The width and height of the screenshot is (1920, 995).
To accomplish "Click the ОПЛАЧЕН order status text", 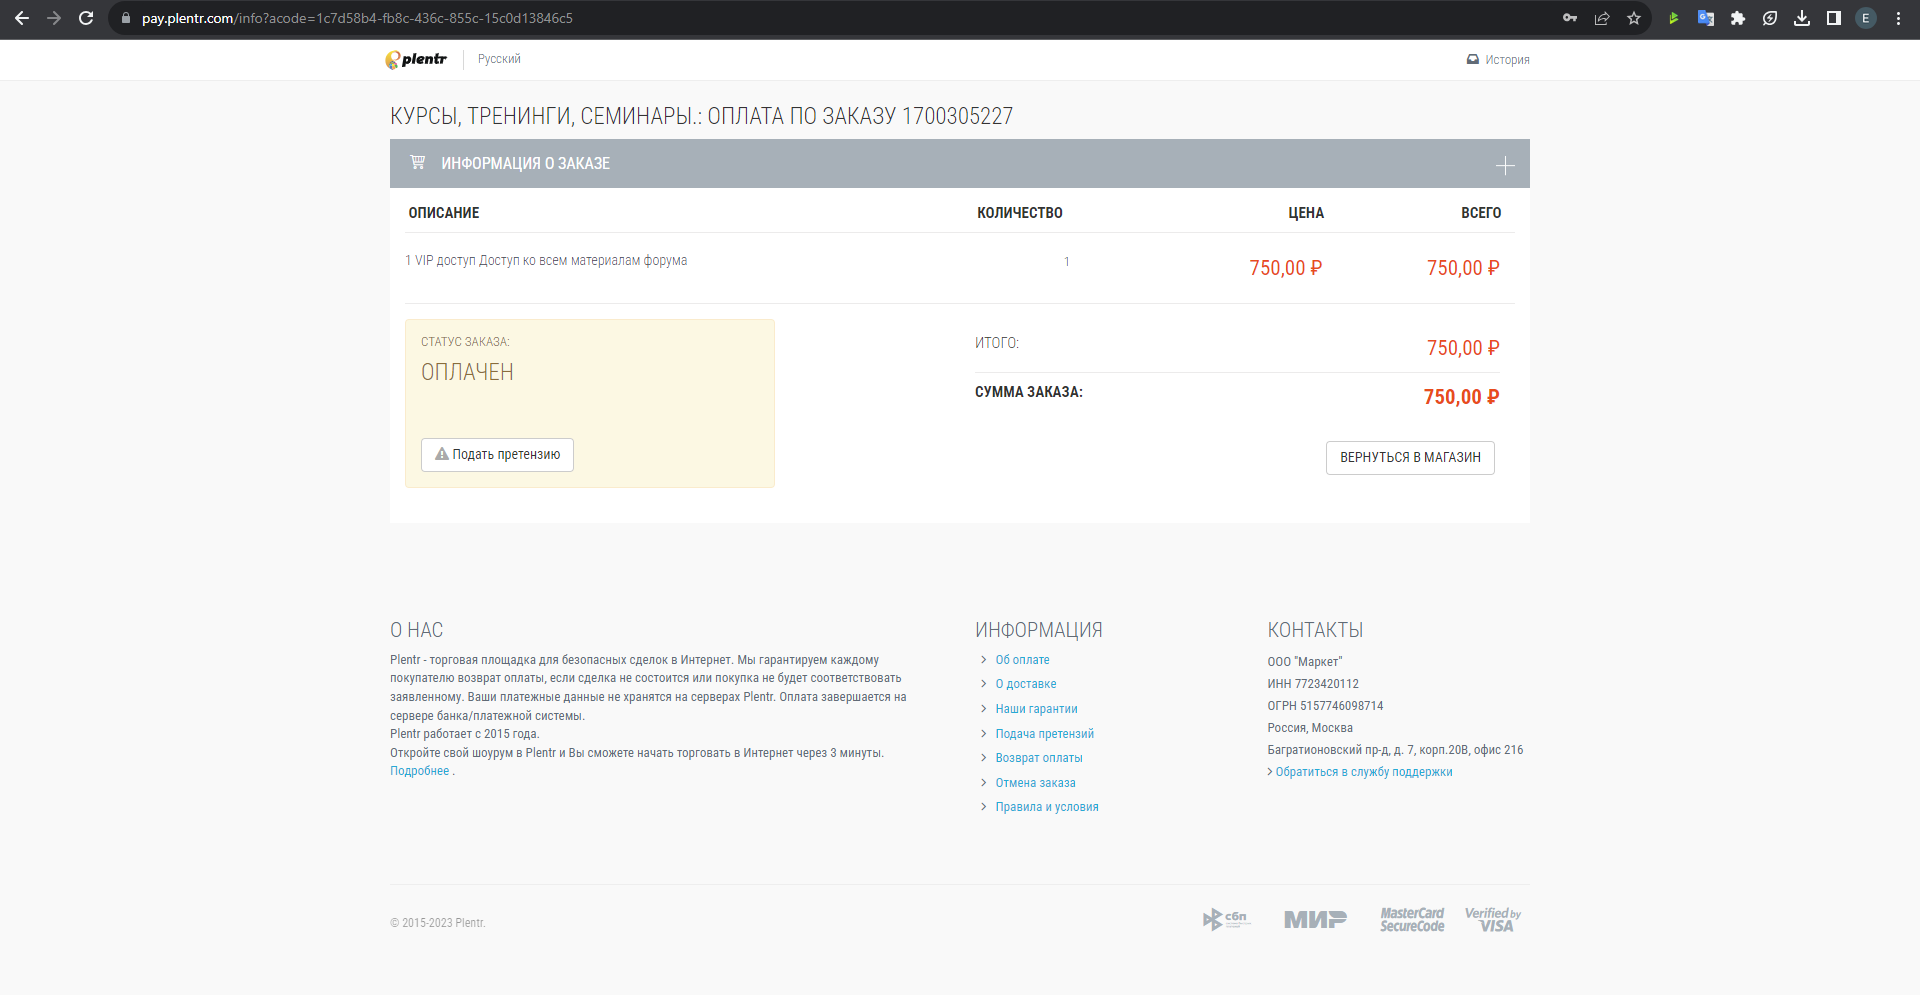I will pyautogui.click(x=467, y=372).
